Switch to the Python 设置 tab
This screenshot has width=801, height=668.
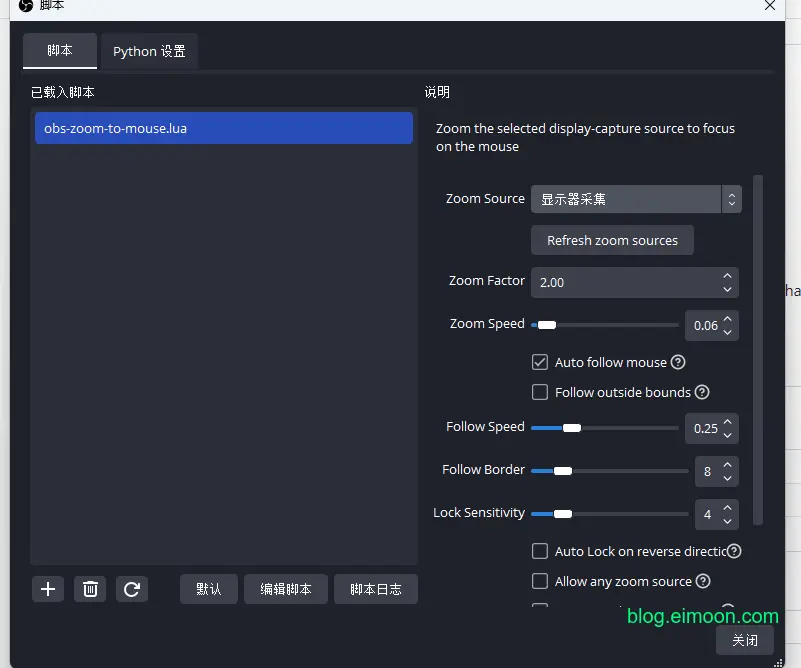(x=149, y=51)
